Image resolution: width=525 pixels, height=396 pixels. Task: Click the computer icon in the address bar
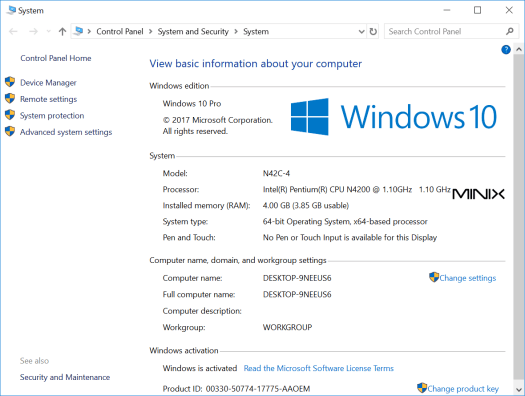[79, 31]
